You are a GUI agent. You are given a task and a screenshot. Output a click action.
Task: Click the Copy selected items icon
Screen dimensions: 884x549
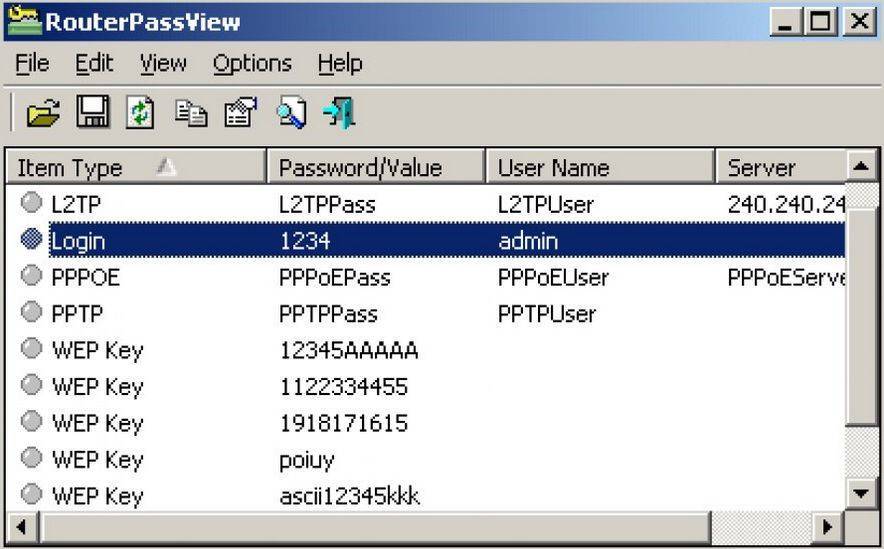(x=191, y=113)
